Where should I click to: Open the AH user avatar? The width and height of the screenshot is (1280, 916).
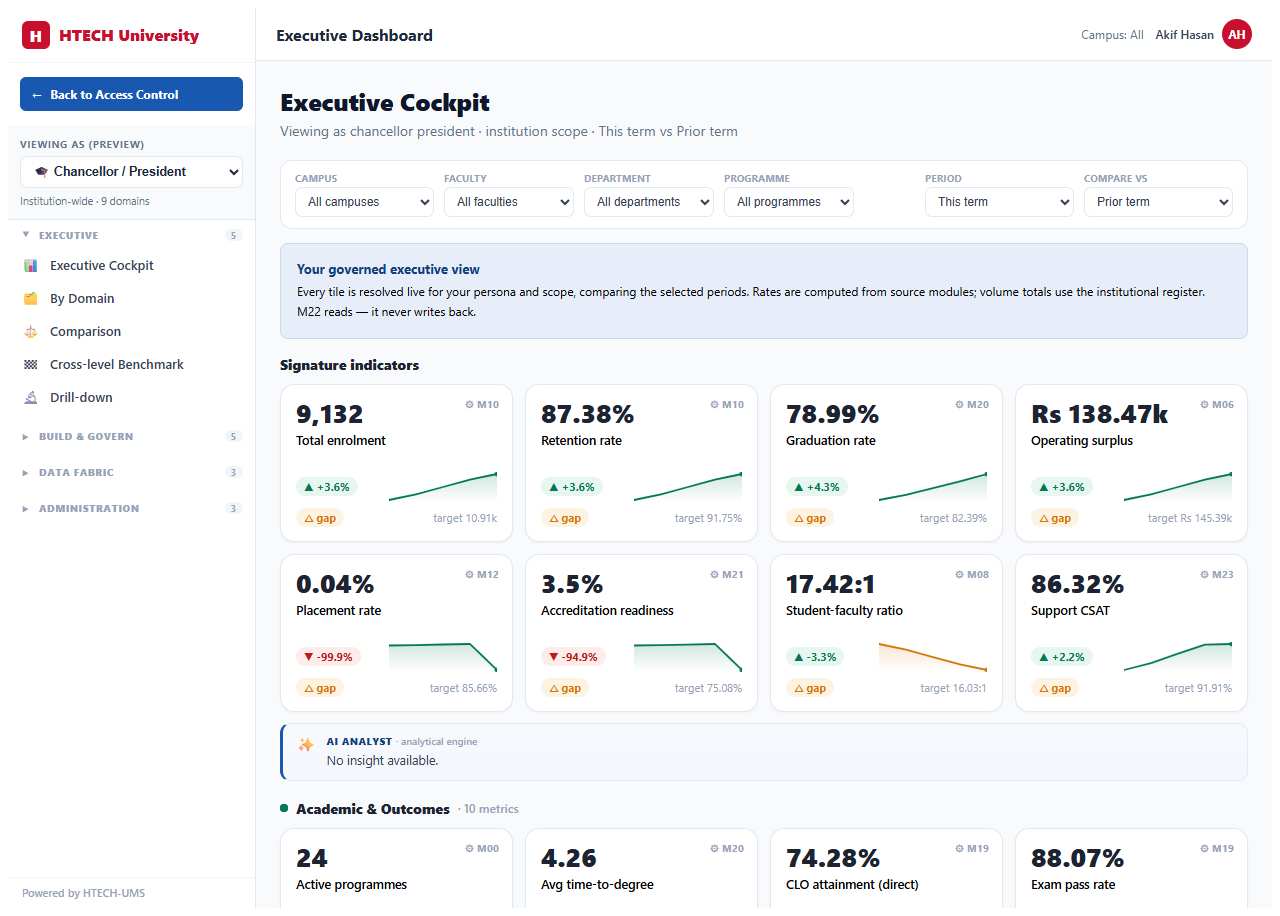pyautogui.click(x=1237, y=35)
